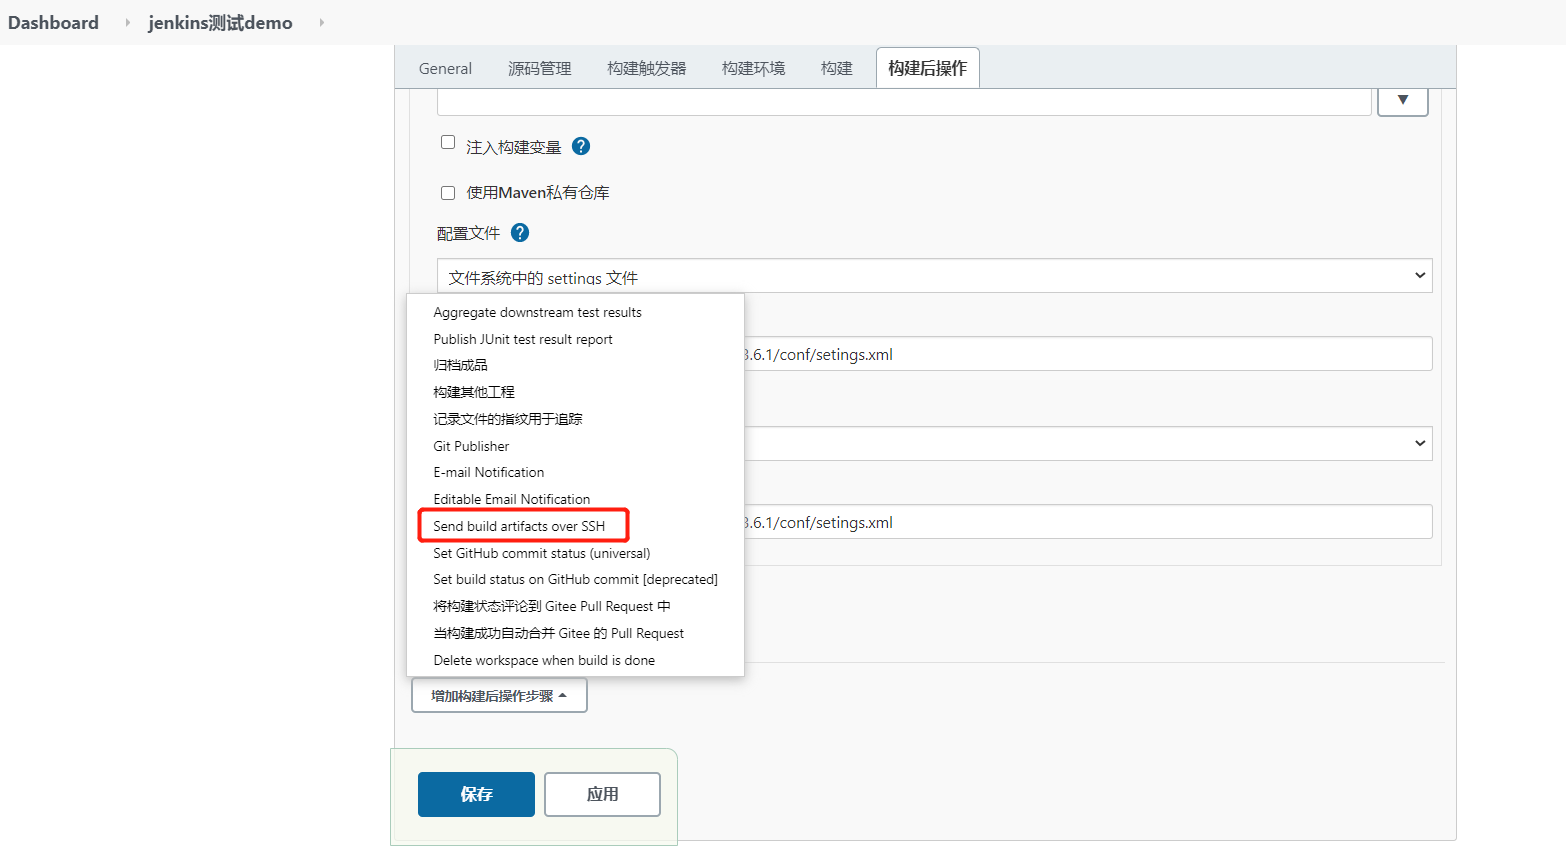
Task: Select Set build status on GitHub commit [deprecated]
Action: coord(575,579)
